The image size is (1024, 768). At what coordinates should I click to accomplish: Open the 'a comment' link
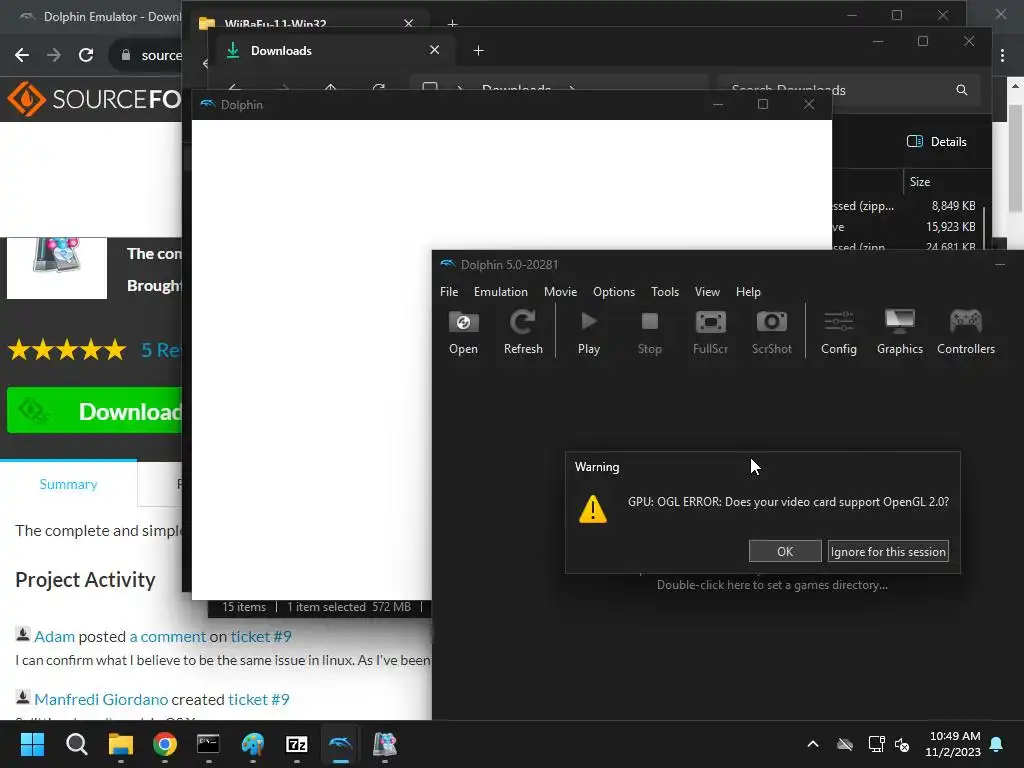[168, 637]
